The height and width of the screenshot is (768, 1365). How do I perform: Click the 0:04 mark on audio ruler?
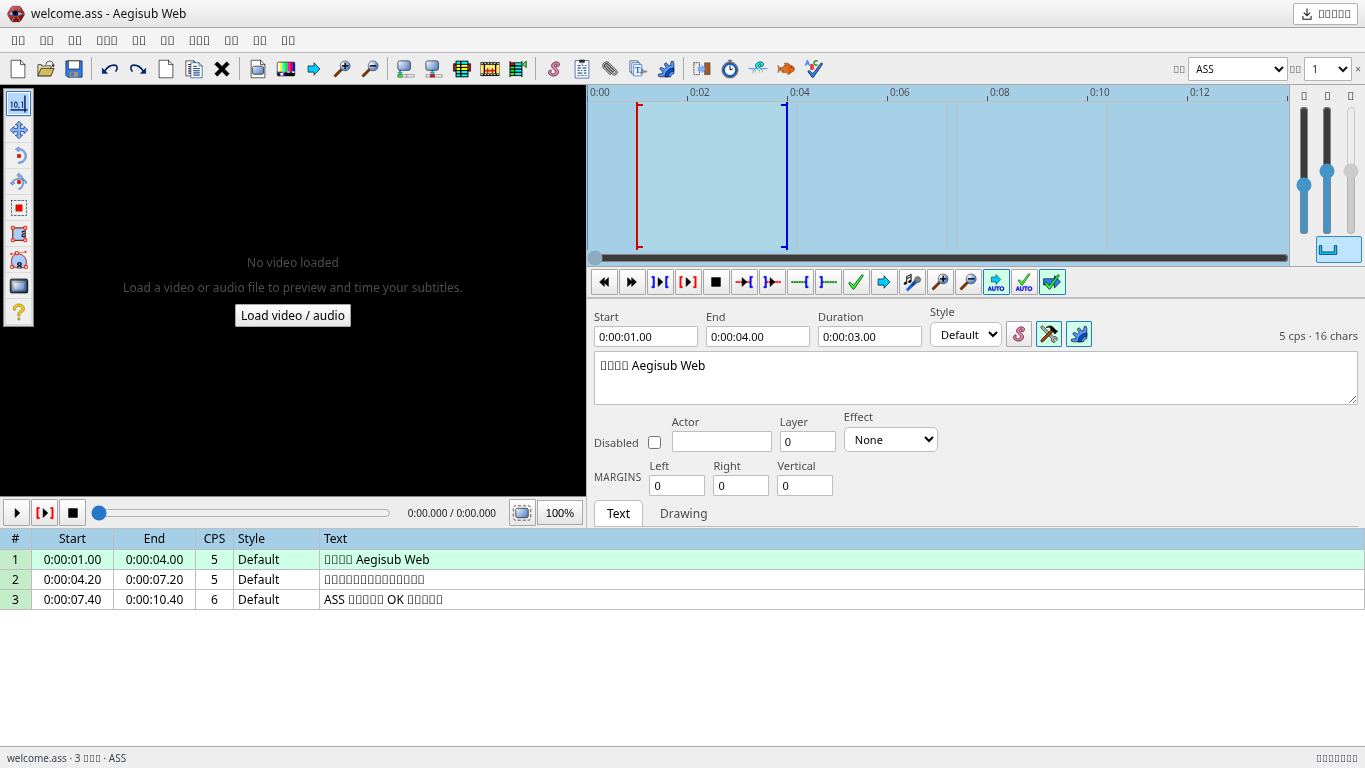pos(799,92)
